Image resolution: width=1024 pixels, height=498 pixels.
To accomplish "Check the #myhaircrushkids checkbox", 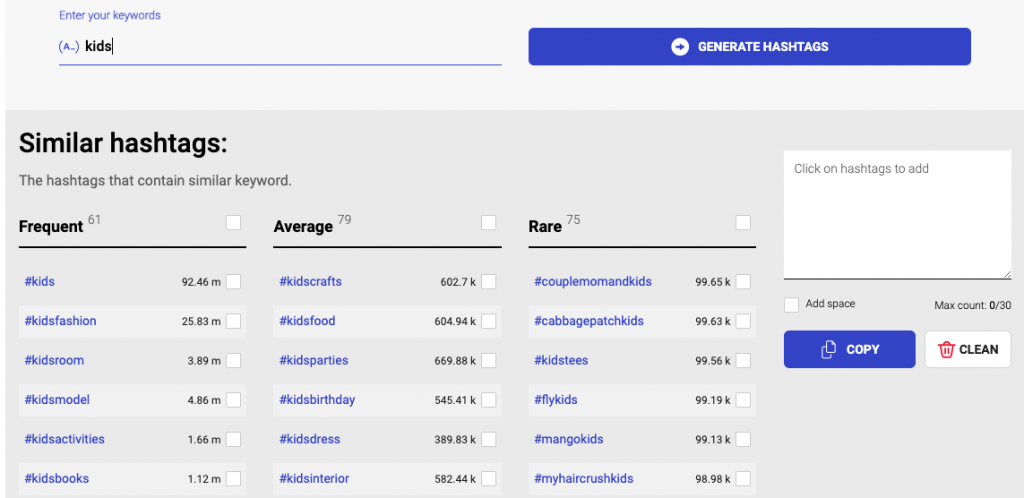I will pos(743,478).
